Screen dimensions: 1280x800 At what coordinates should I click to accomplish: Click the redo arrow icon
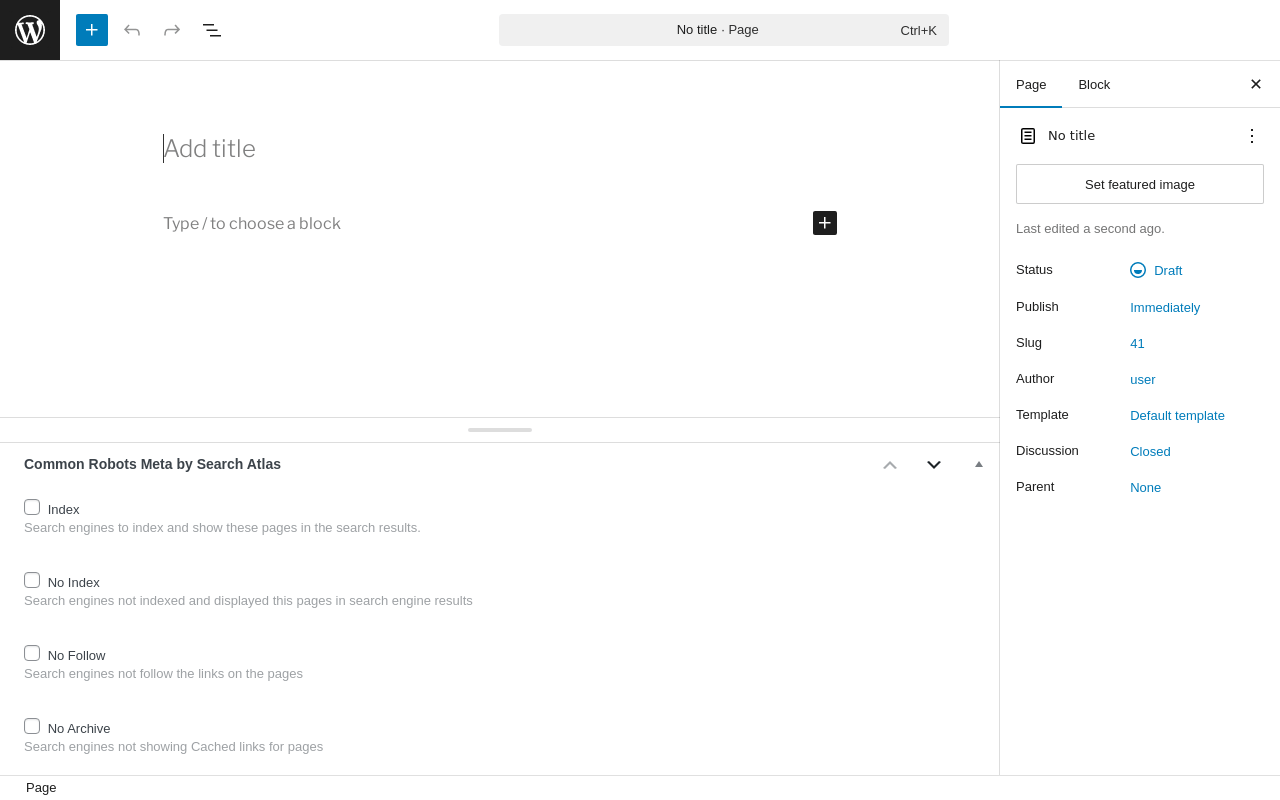pyautogui.click(x=172, y=30)
